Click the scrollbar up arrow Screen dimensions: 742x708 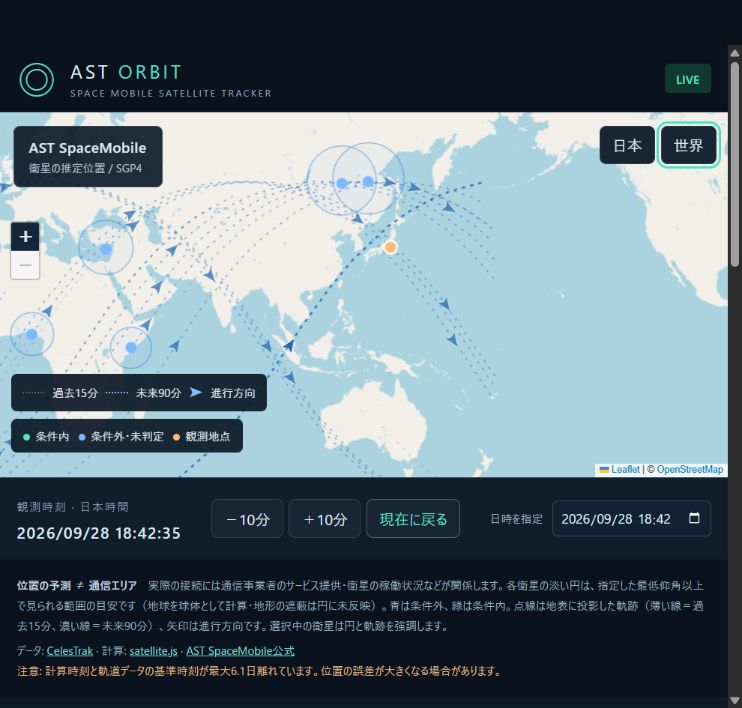click(x=734, y=53)
